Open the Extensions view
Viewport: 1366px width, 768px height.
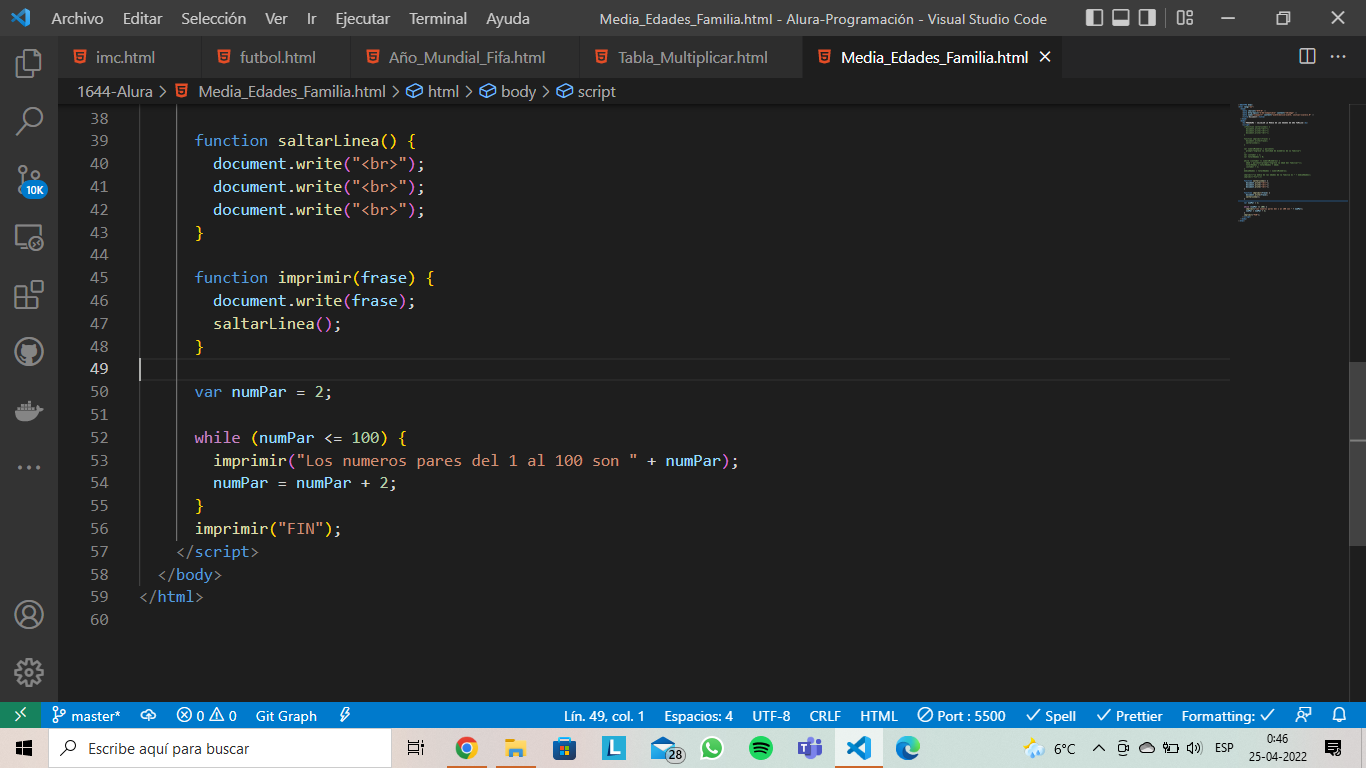click(x=29, y=295)
